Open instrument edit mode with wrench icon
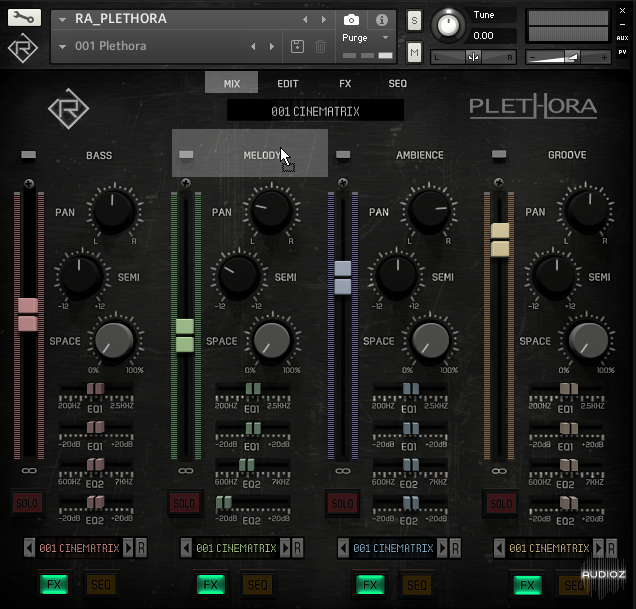This screenshot has height=609, width=636. point(24,17)
